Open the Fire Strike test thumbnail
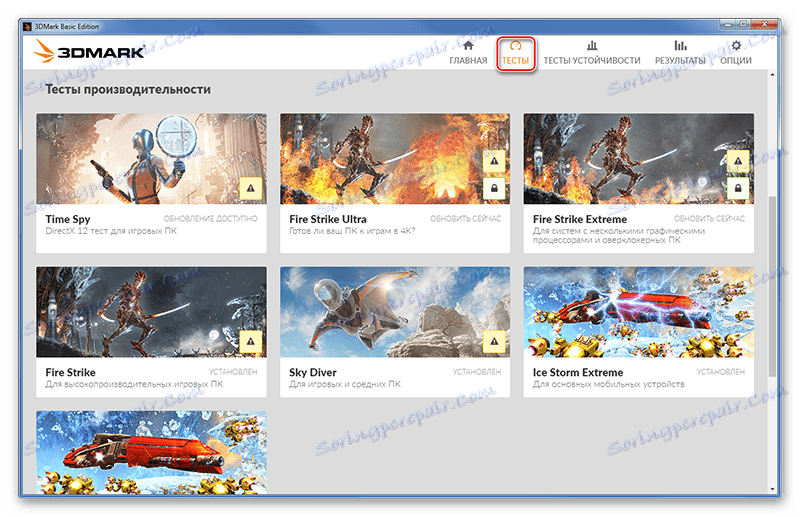Viewport: 800px width, 517px height. [x=151, y=312]
